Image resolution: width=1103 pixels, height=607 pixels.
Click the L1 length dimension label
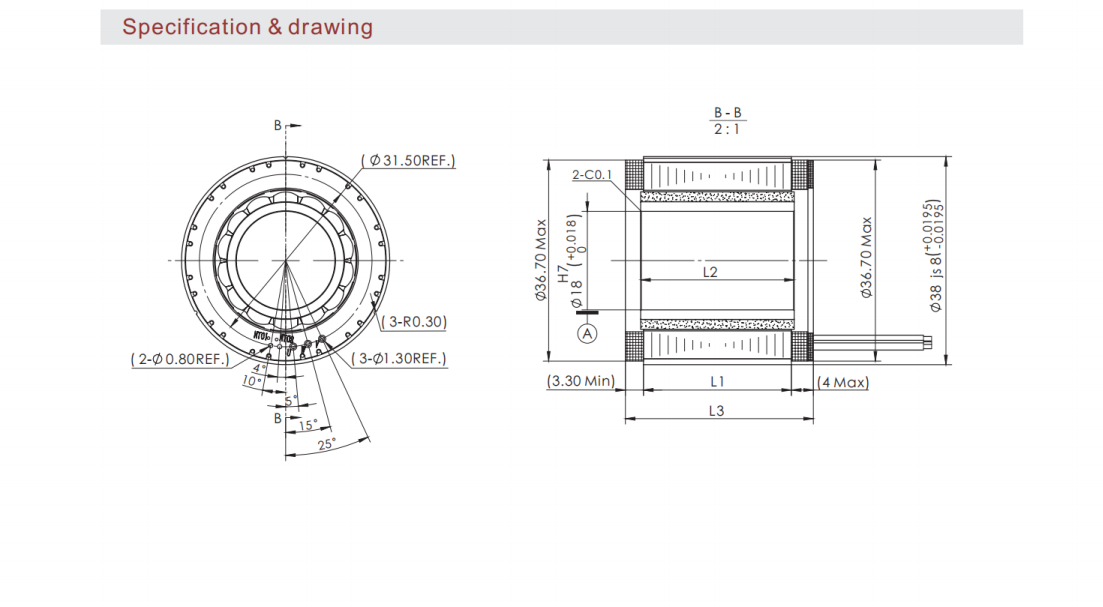click(716, 381)
